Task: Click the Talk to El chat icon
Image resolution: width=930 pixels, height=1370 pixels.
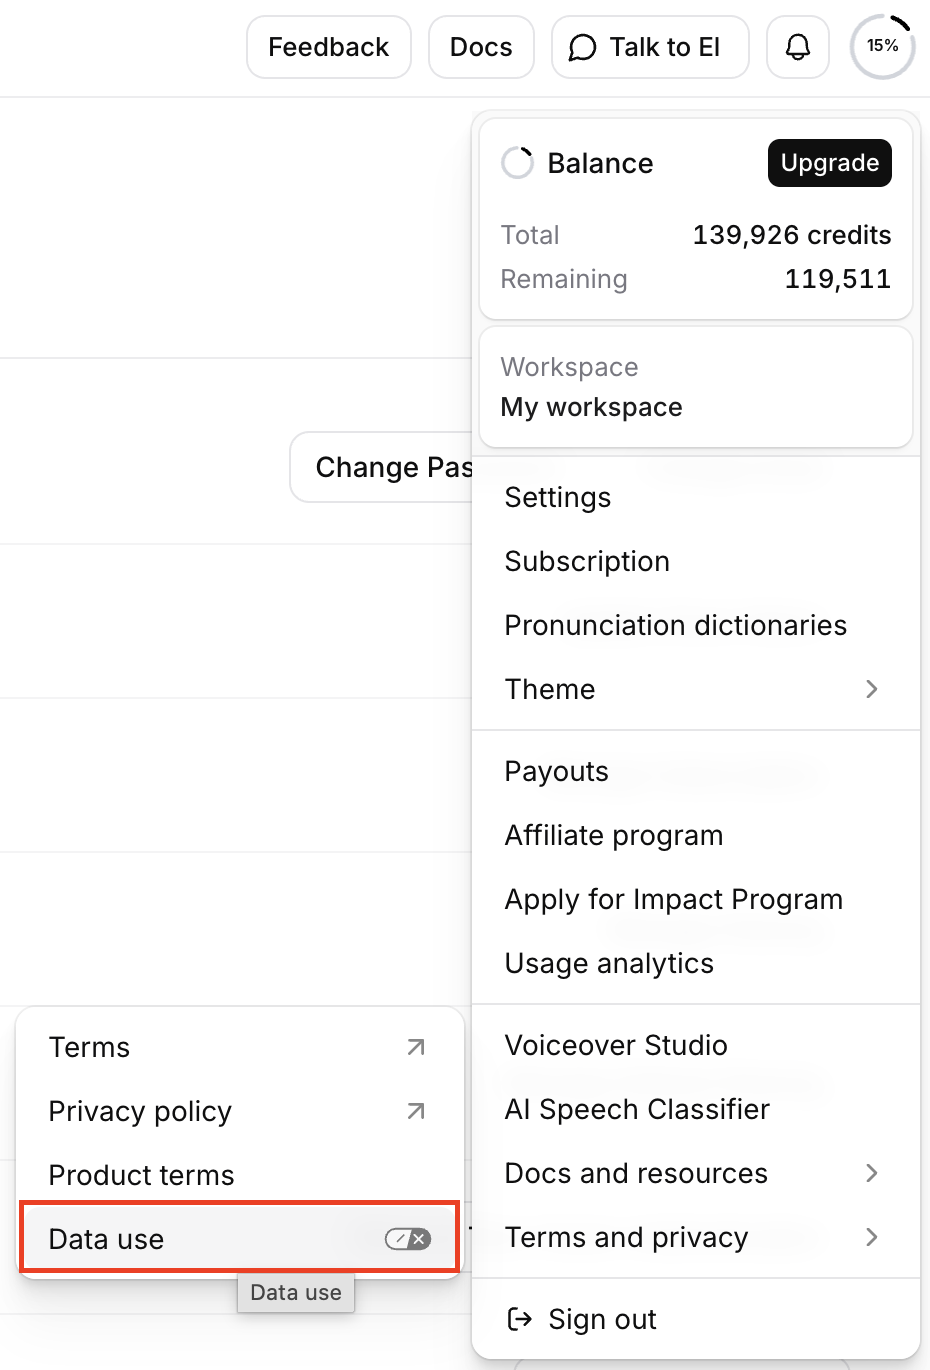Action: pyautogui.click(x=582, y=48)
